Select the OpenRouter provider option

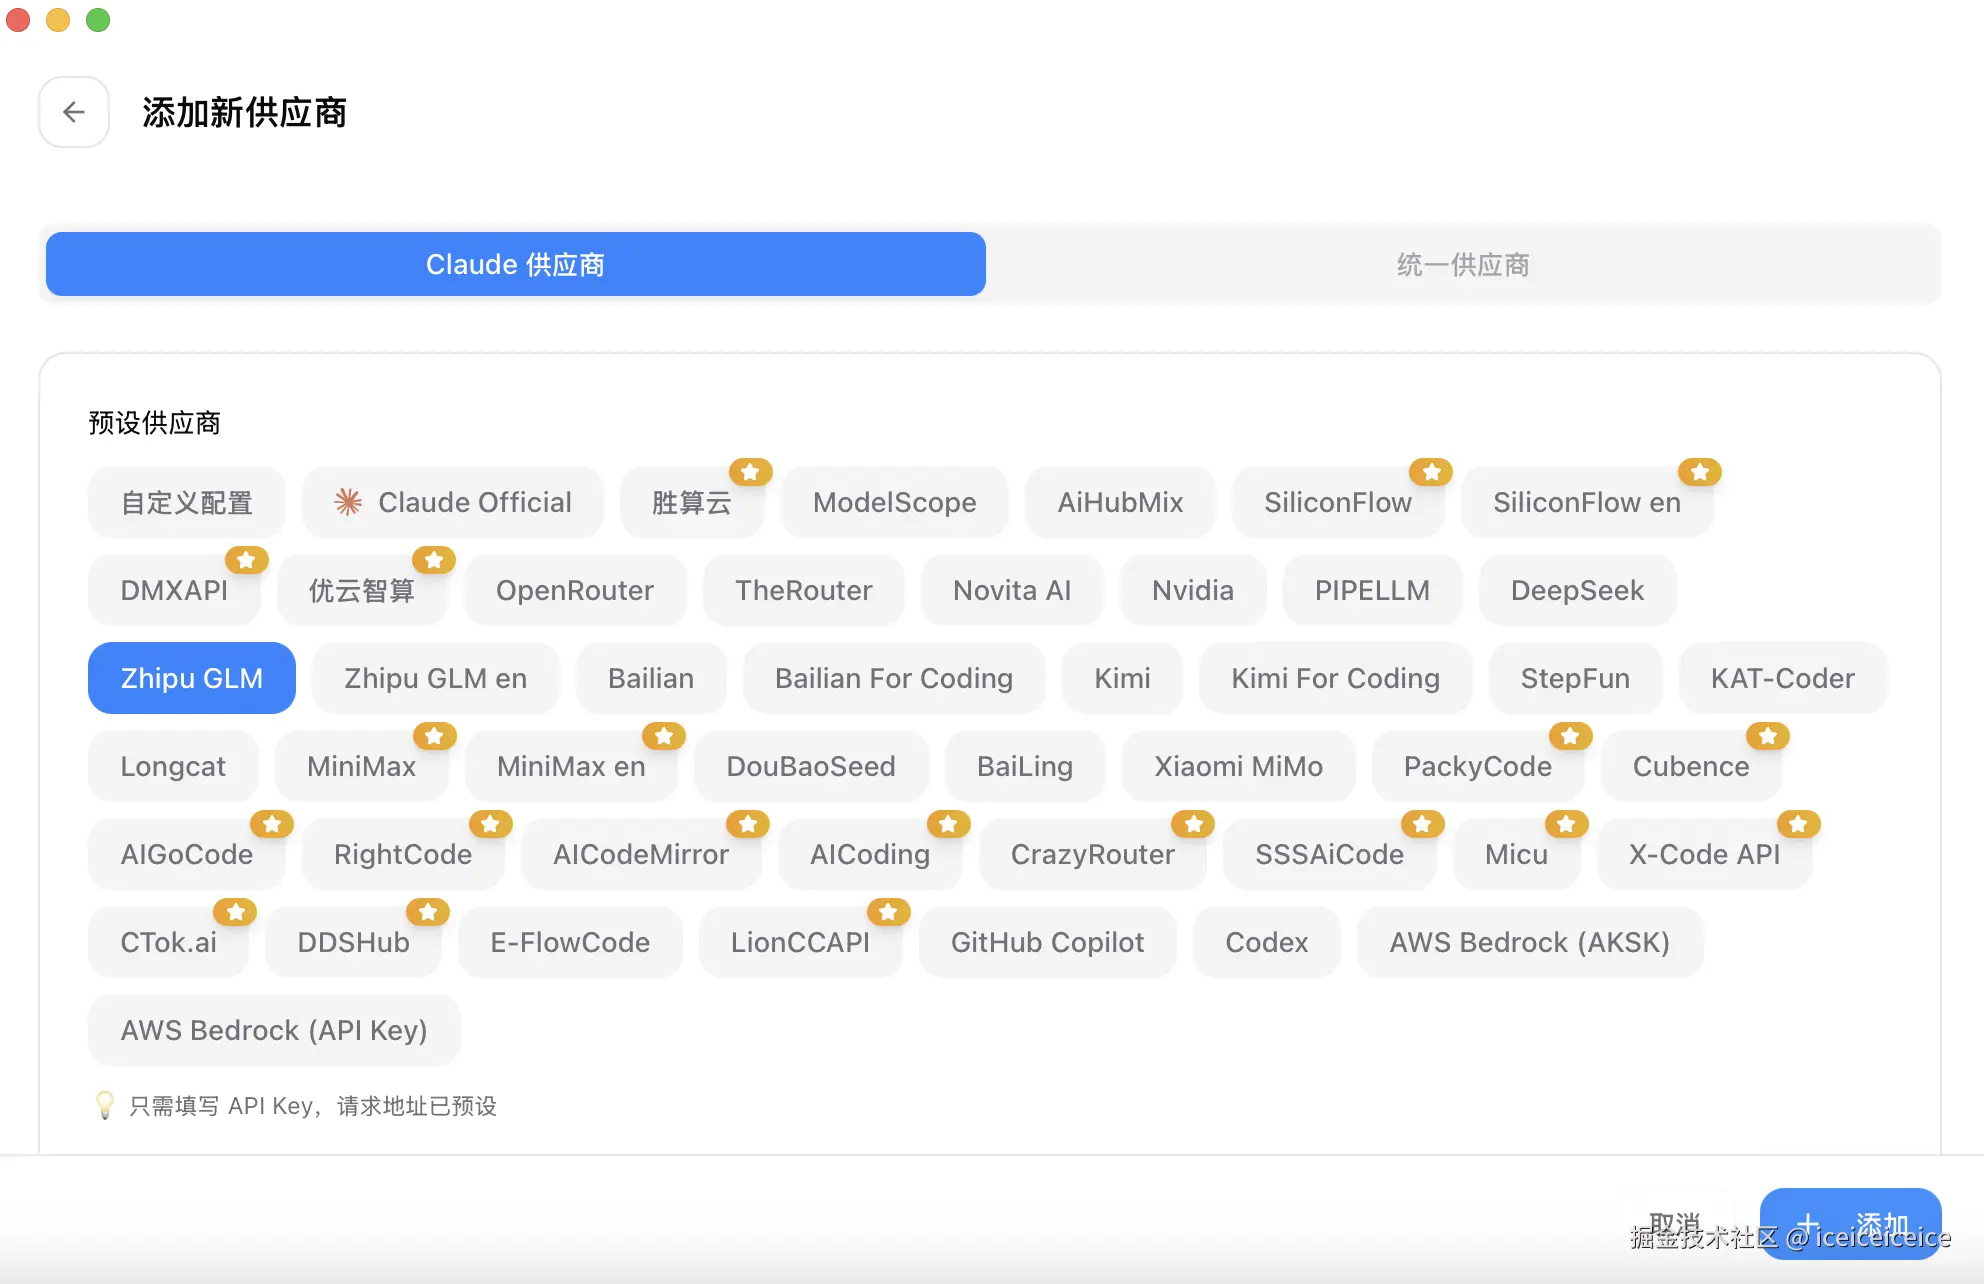(x=574, y=590)
